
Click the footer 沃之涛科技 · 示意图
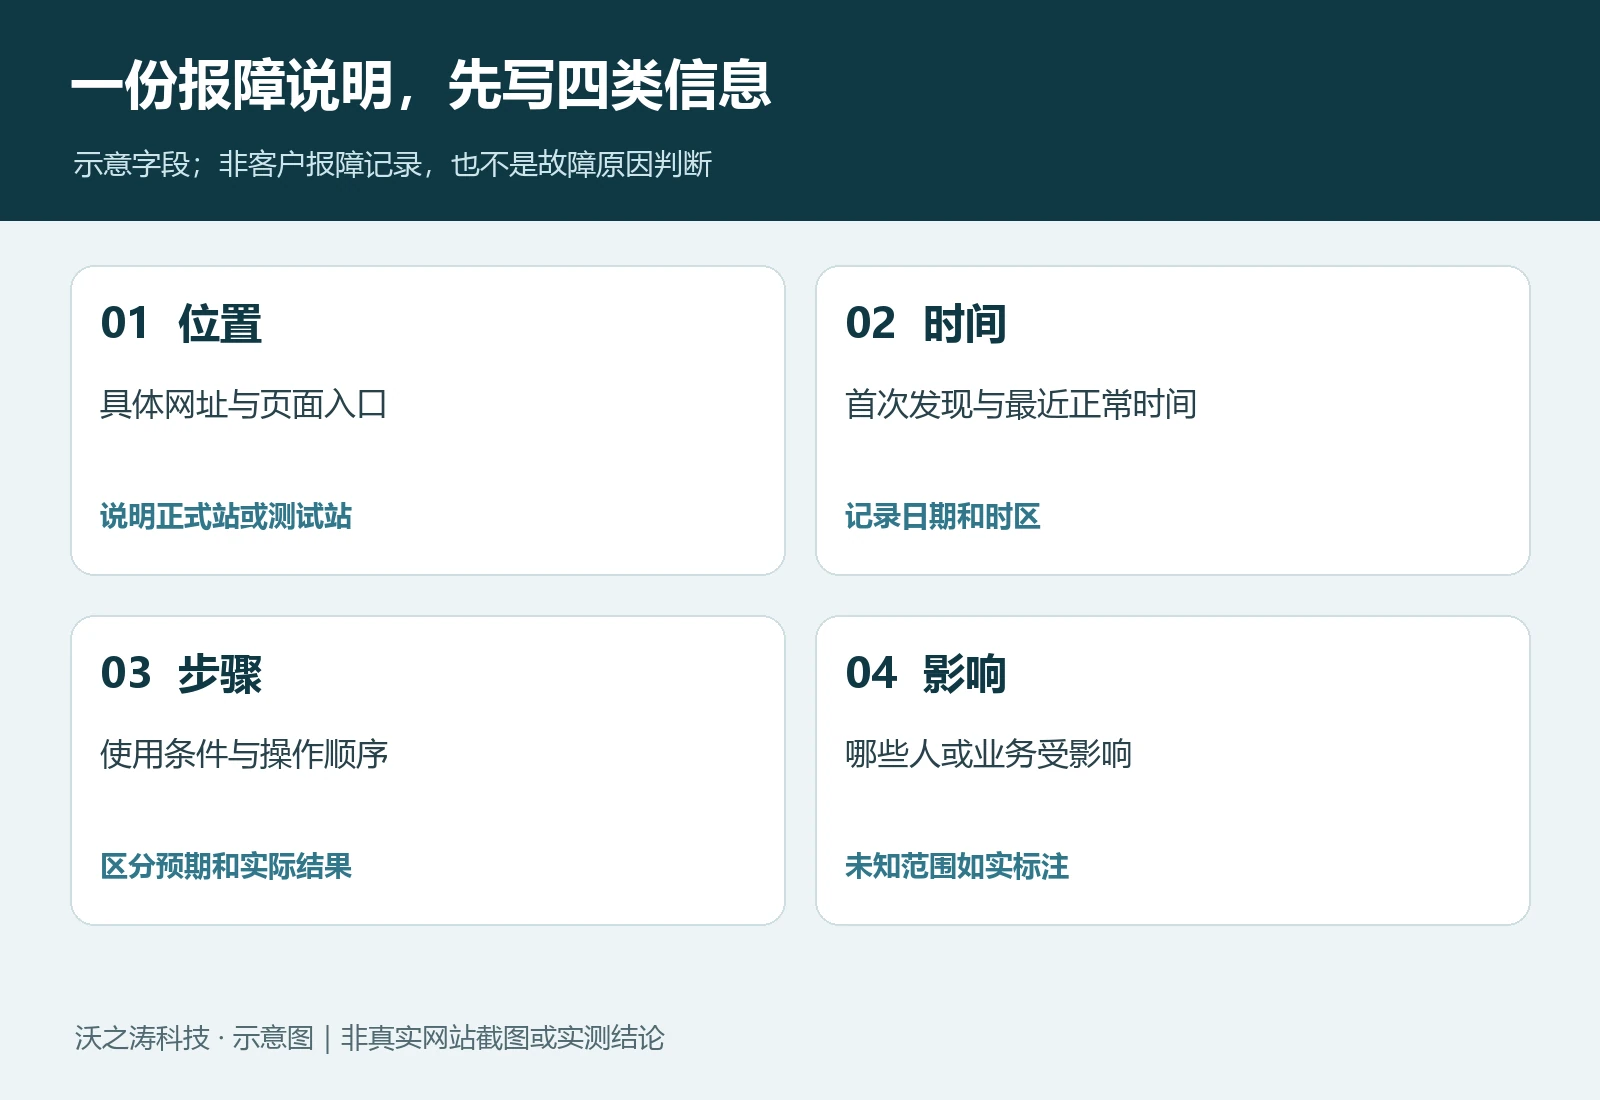[x=194, y=1038]
